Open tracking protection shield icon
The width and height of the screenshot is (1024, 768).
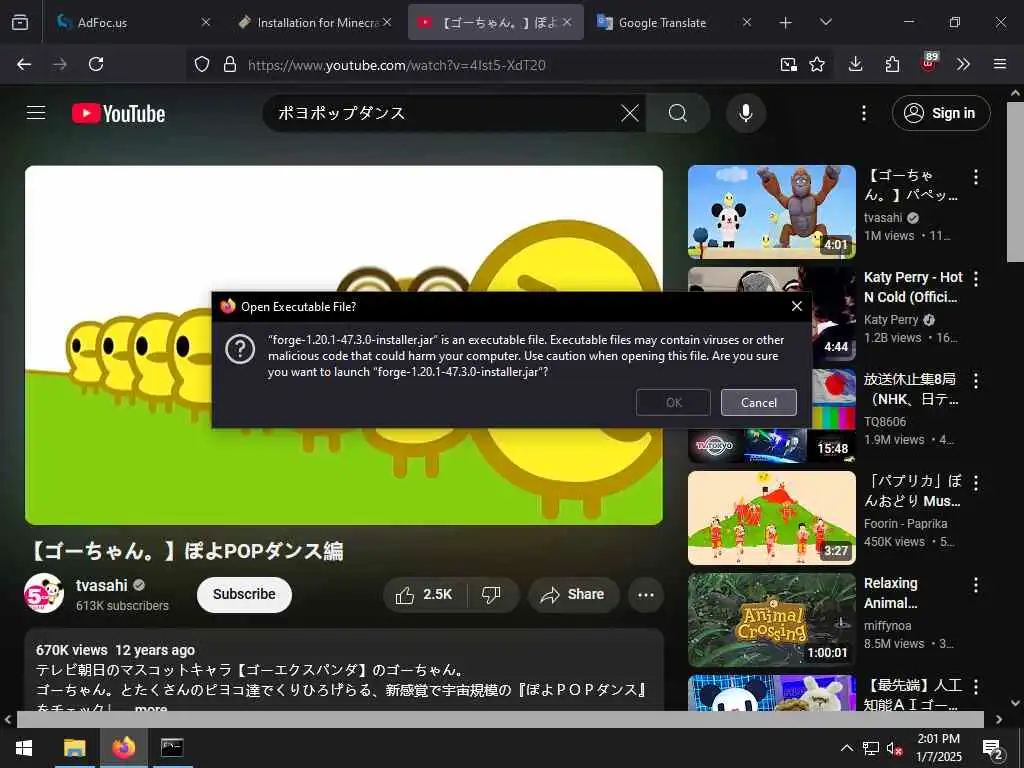202,64
